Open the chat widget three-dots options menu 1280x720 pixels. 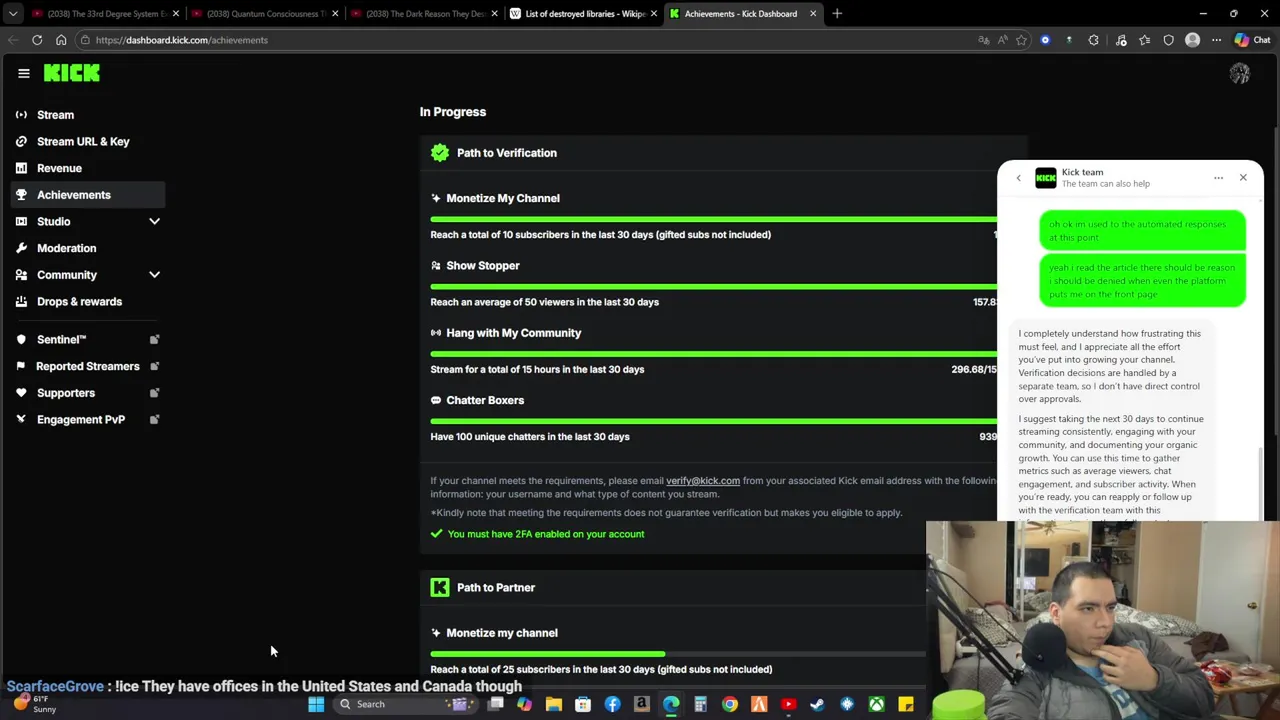pos(1218,178)
